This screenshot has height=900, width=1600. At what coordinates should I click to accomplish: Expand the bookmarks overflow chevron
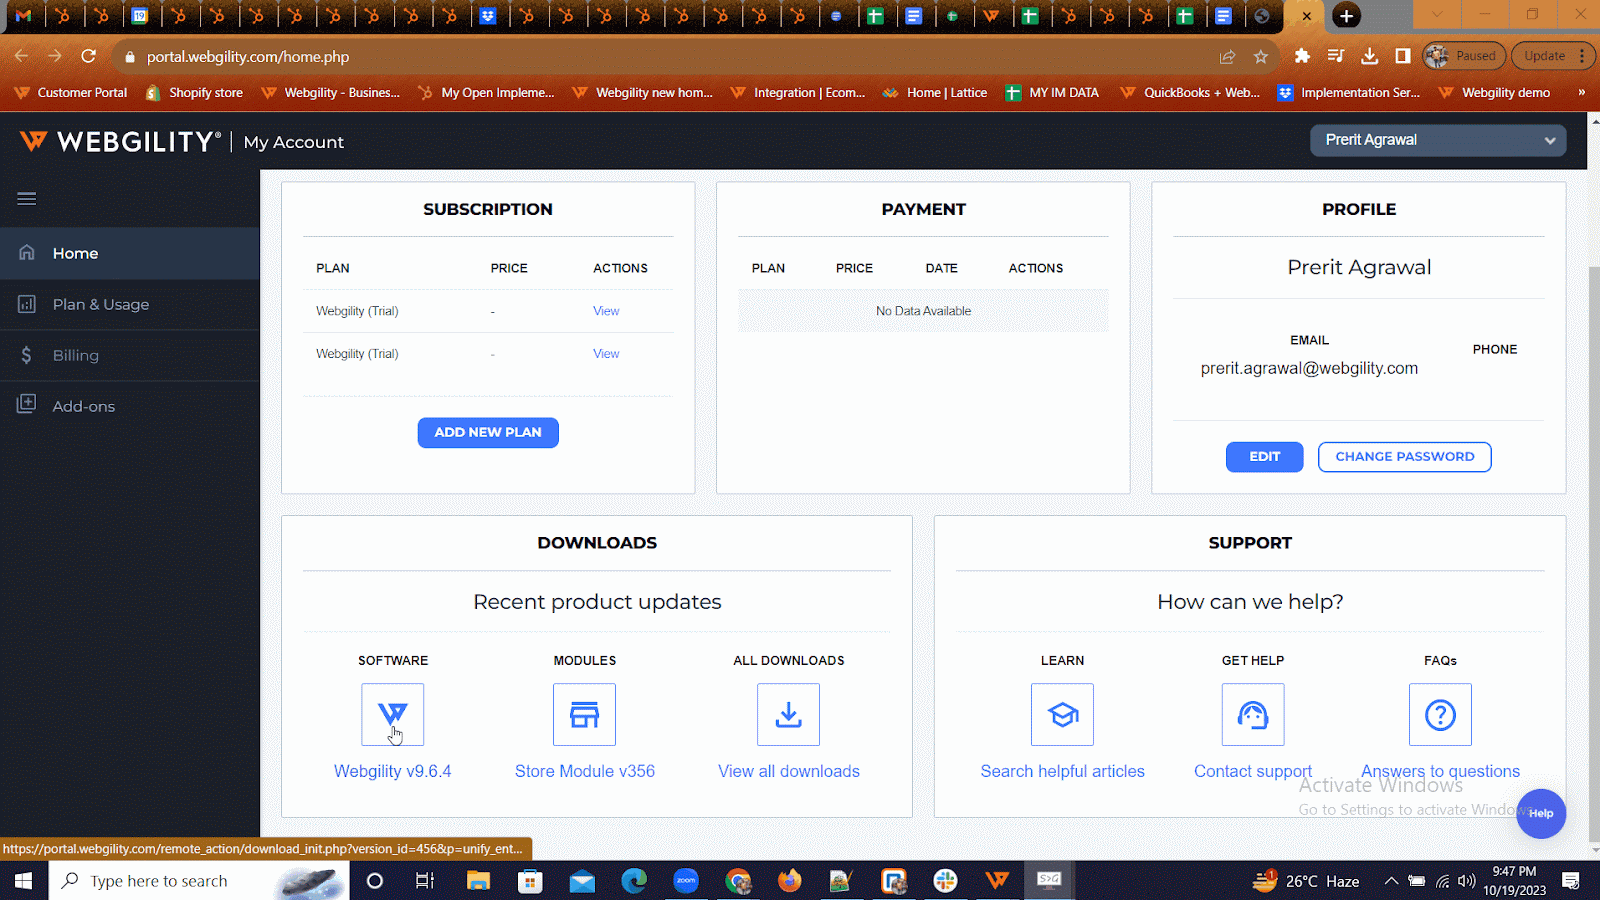click(1582, 92)
